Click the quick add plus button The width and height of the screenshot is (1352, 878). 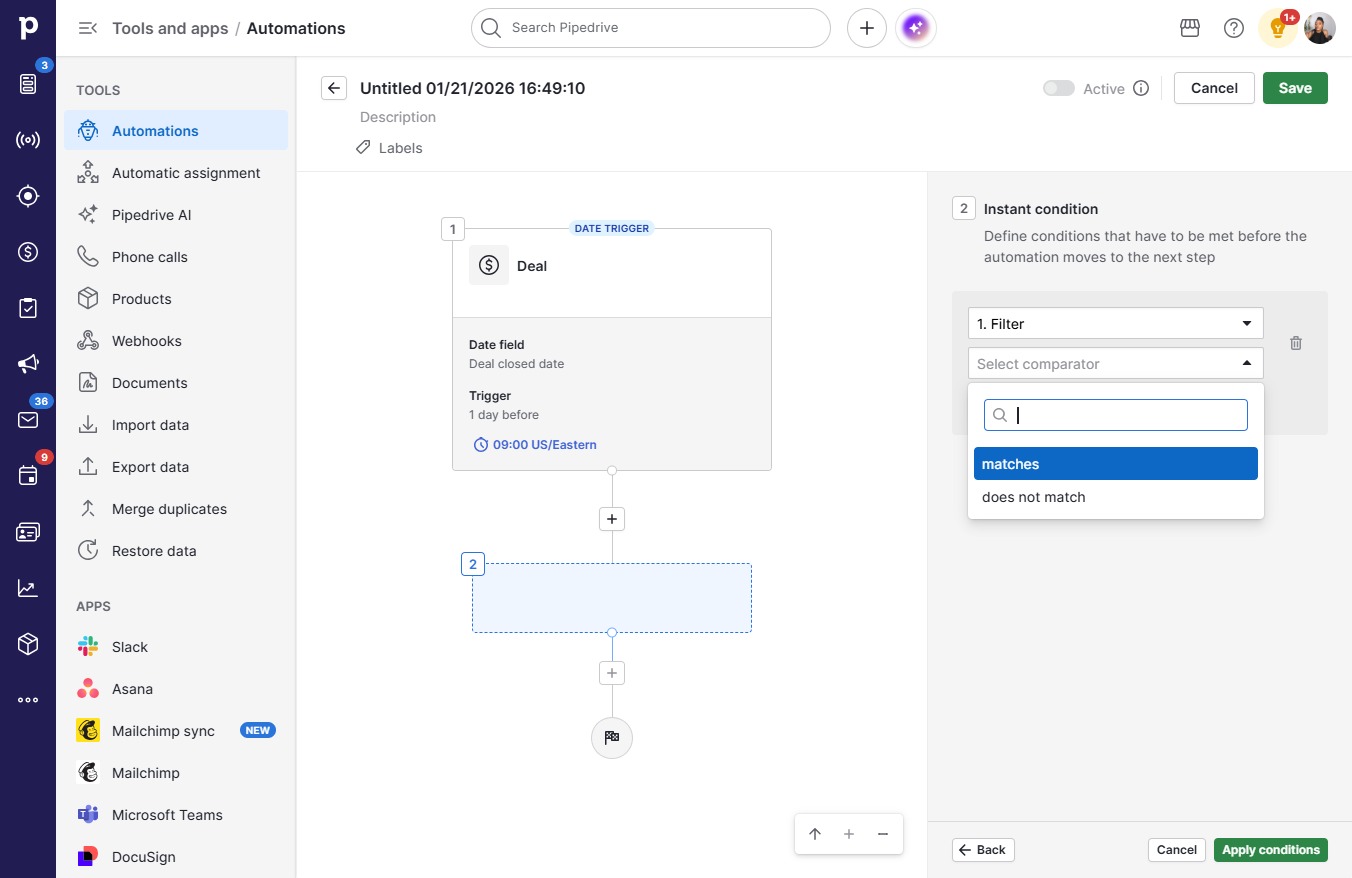click(867, 28)
